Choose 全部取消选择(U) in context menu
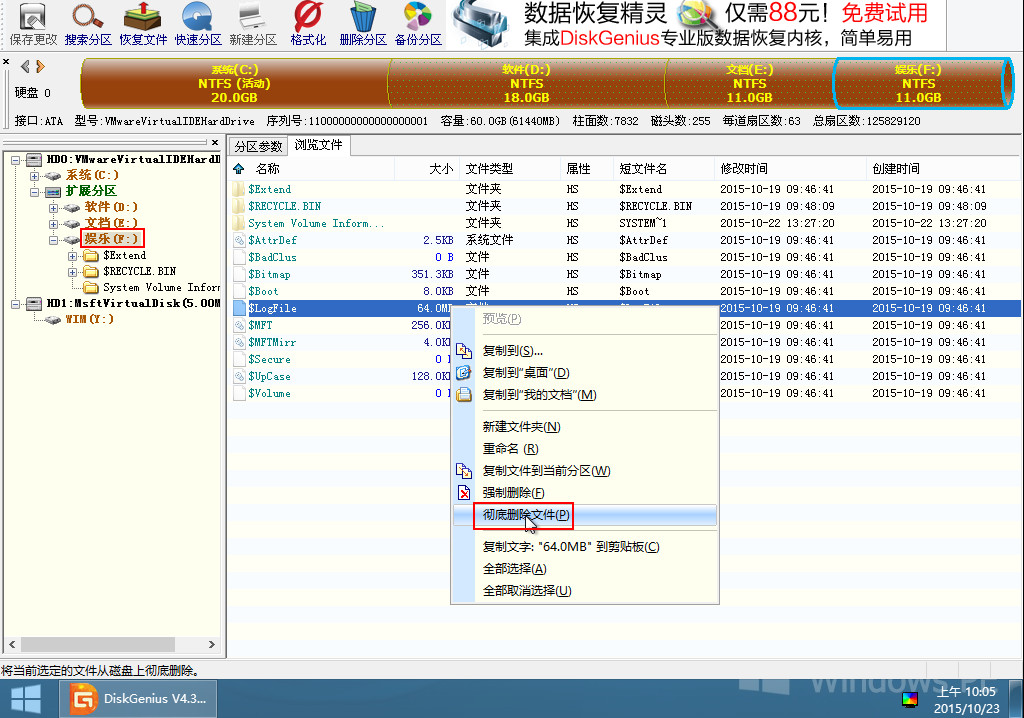1024x718 pixels. [x=586, y=591]
